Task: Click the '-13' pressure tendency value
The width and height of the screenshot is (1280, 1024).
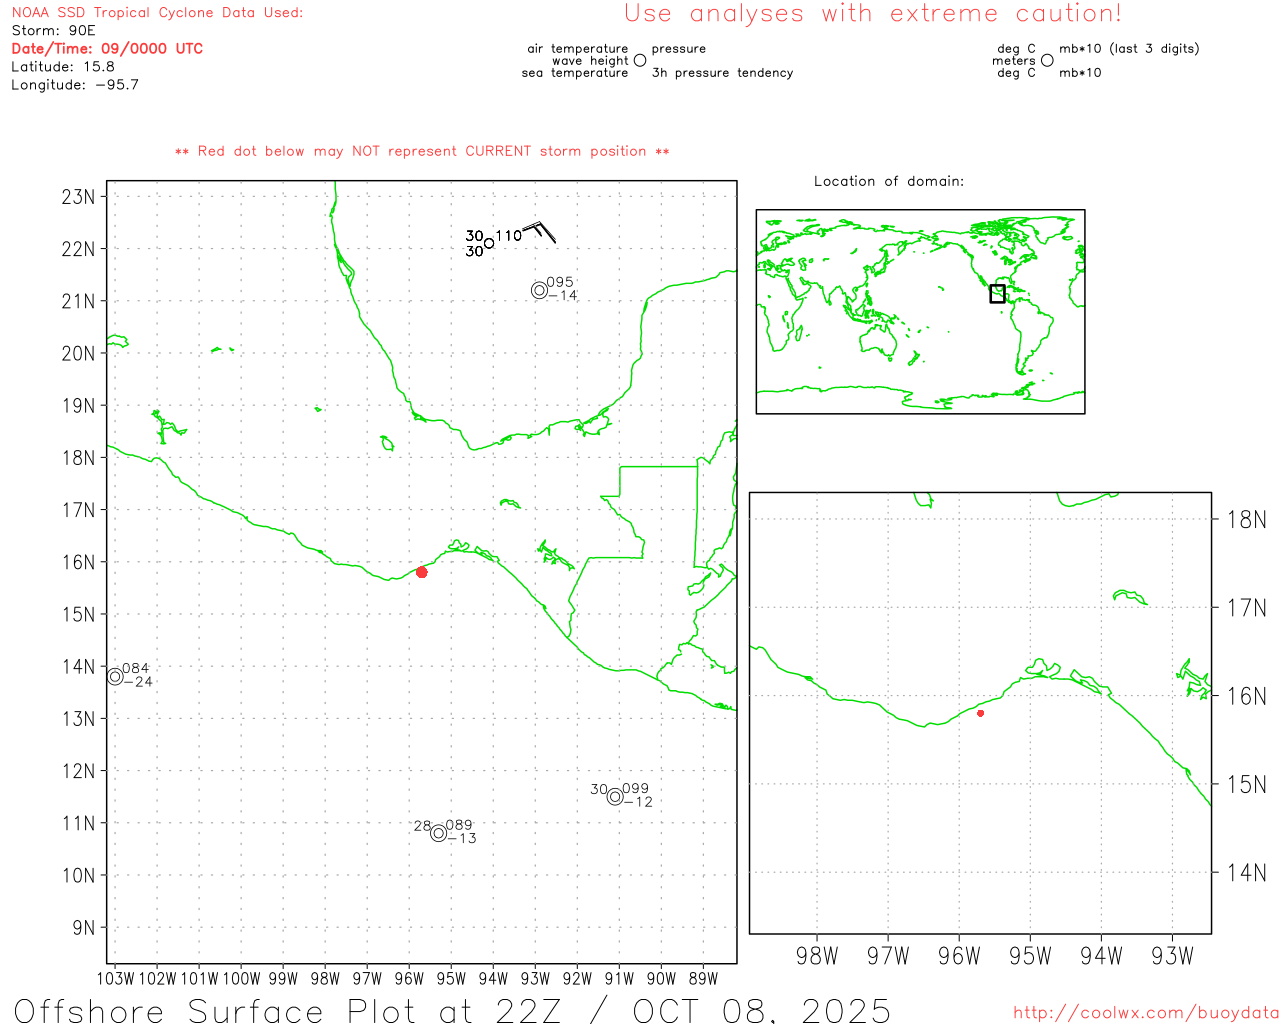Action: tap(462, 838)
